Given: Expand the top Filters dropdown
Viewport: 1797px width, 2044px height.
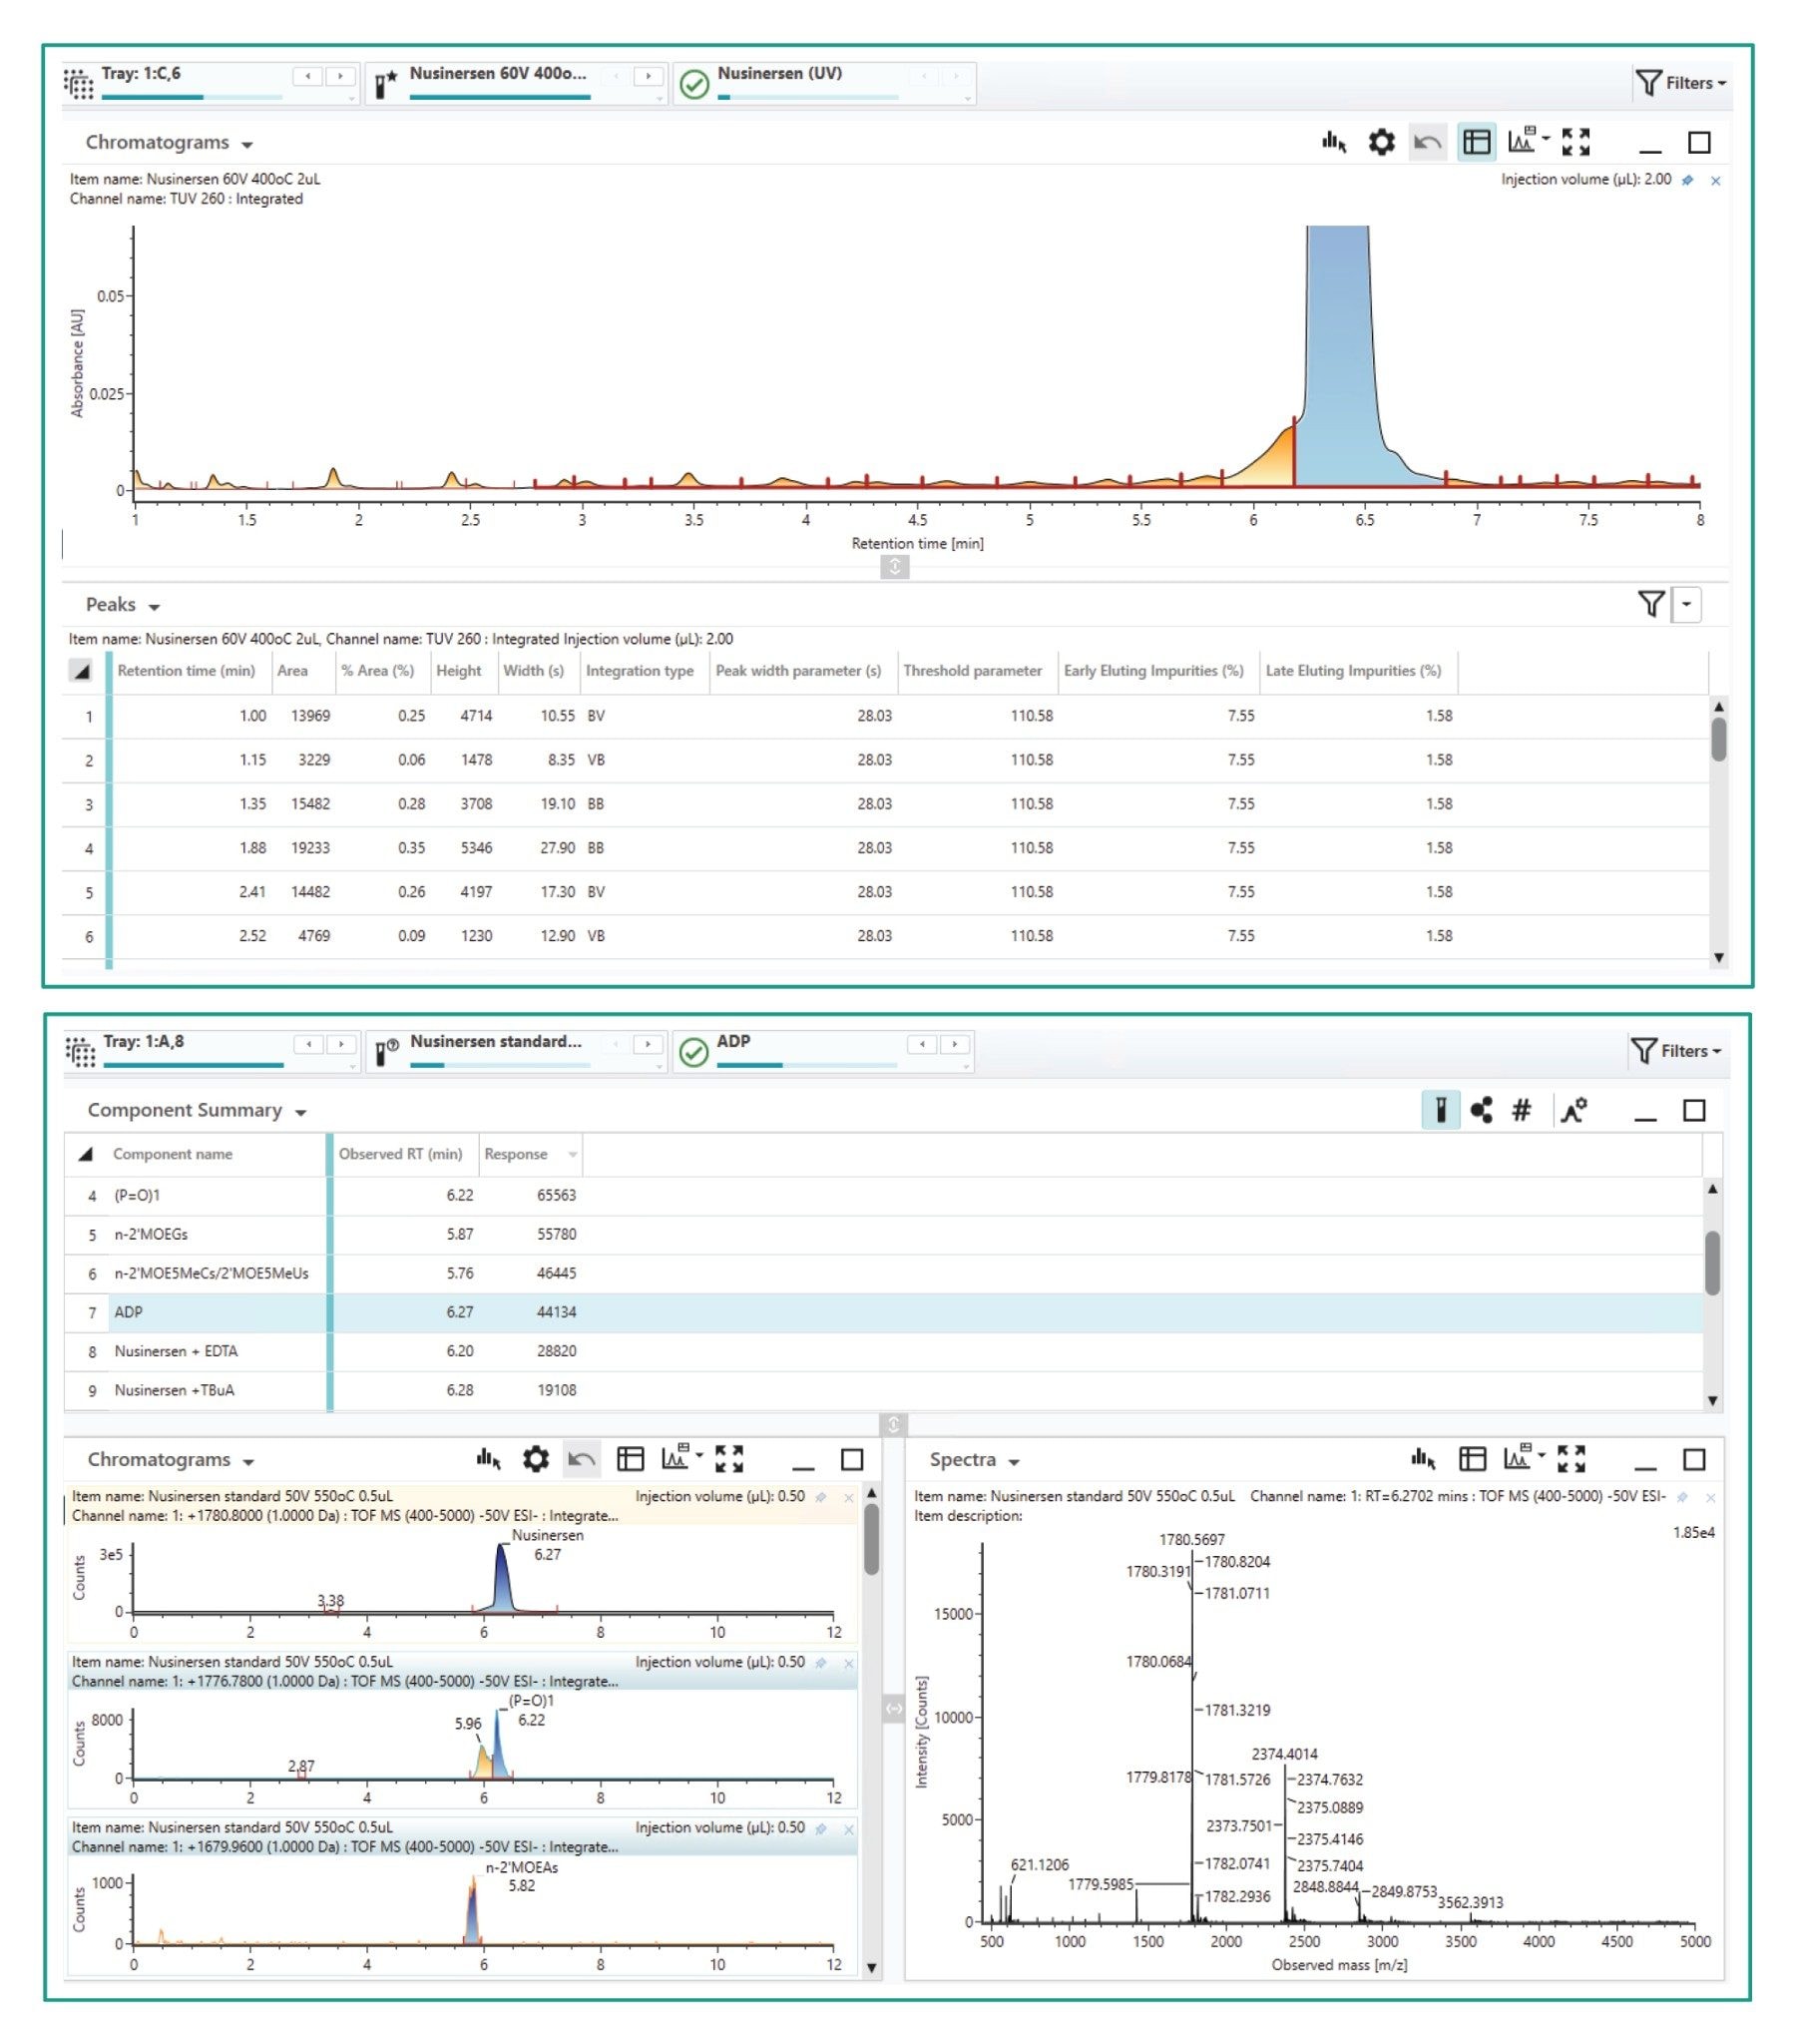Looking at the screenshot, I should click(1681, 83).
